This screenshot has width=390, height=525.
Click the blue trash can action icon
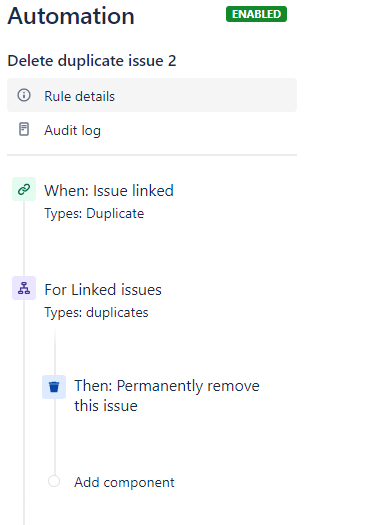click(x=54, y=387)
